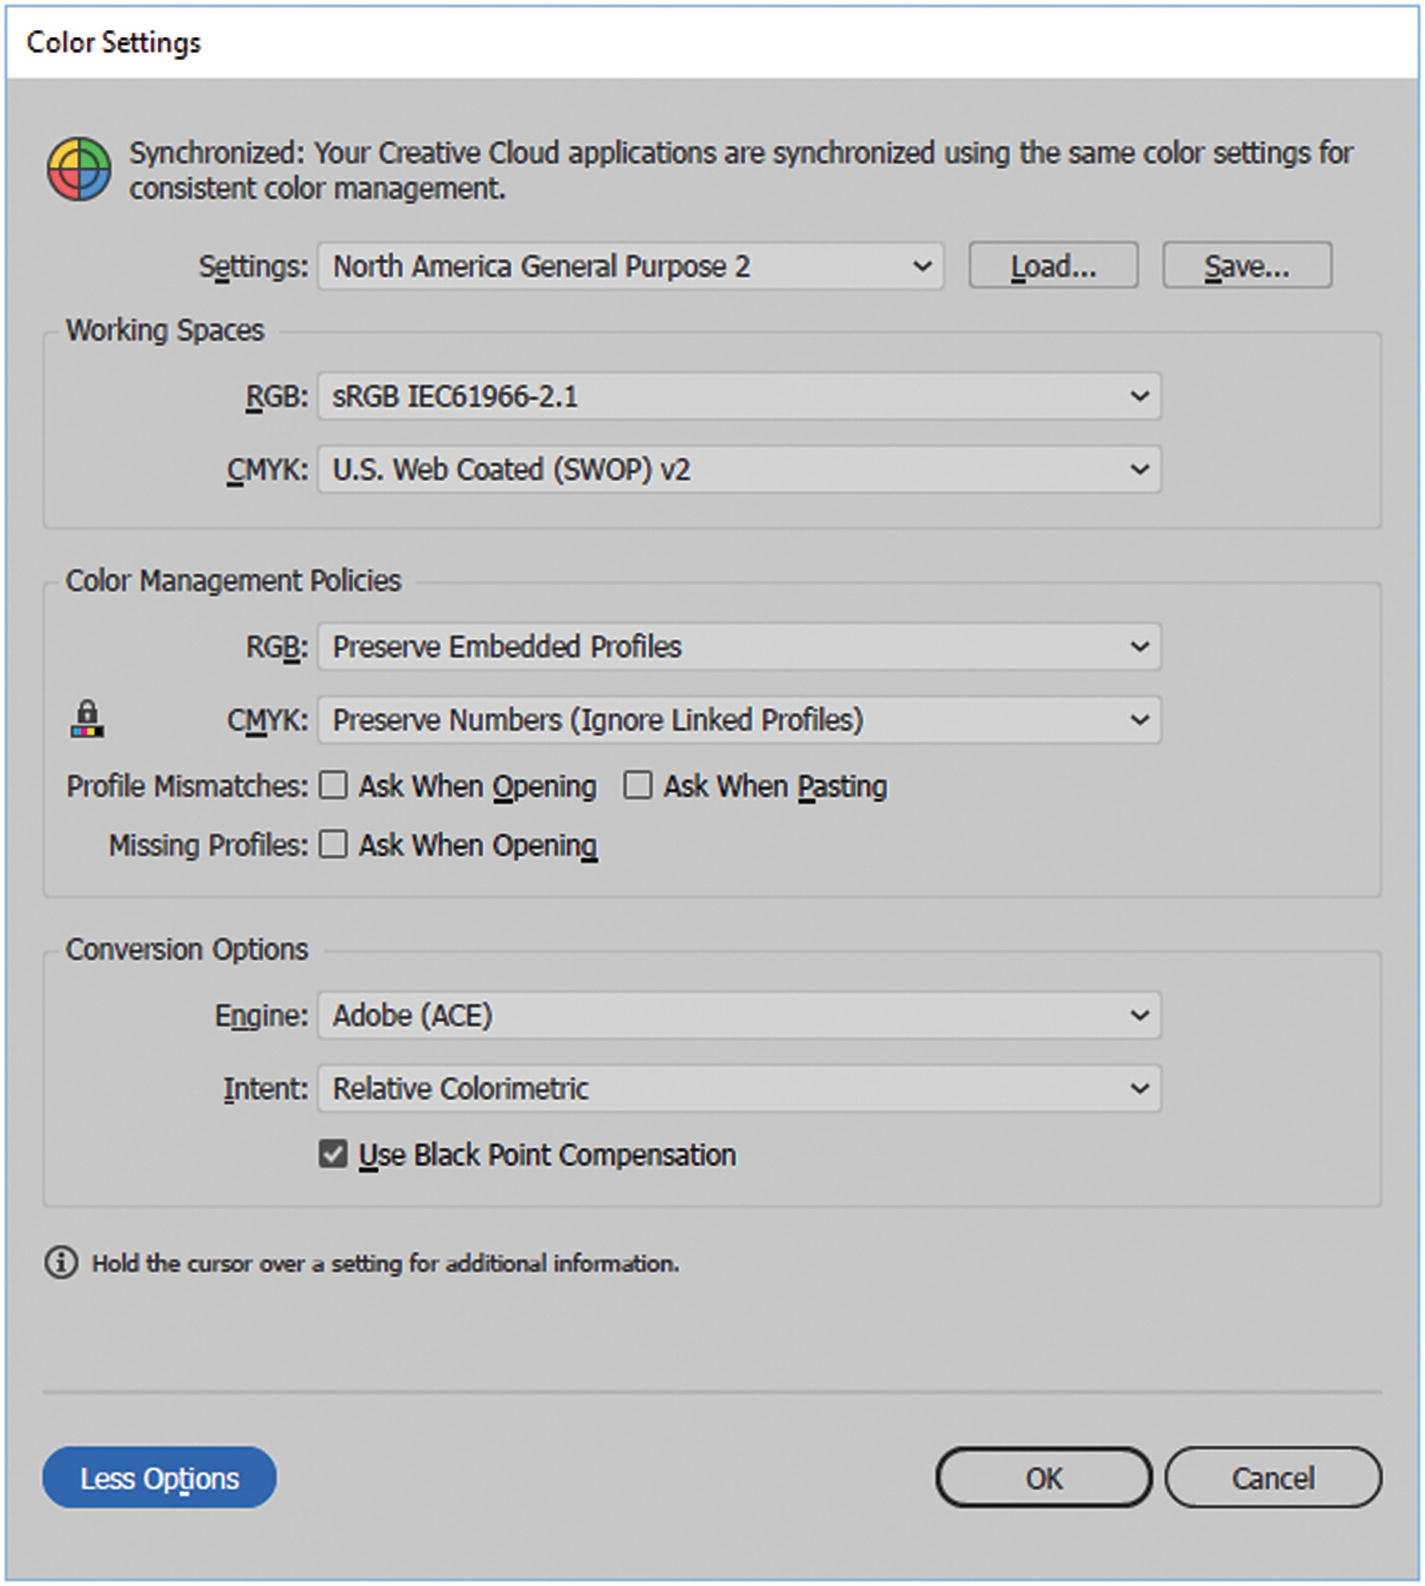Image resolution: width=1425 pixels, height=1586 pixels.
Task: Uncheck Use Black Point Compensation
Action: click(334, 1155)
